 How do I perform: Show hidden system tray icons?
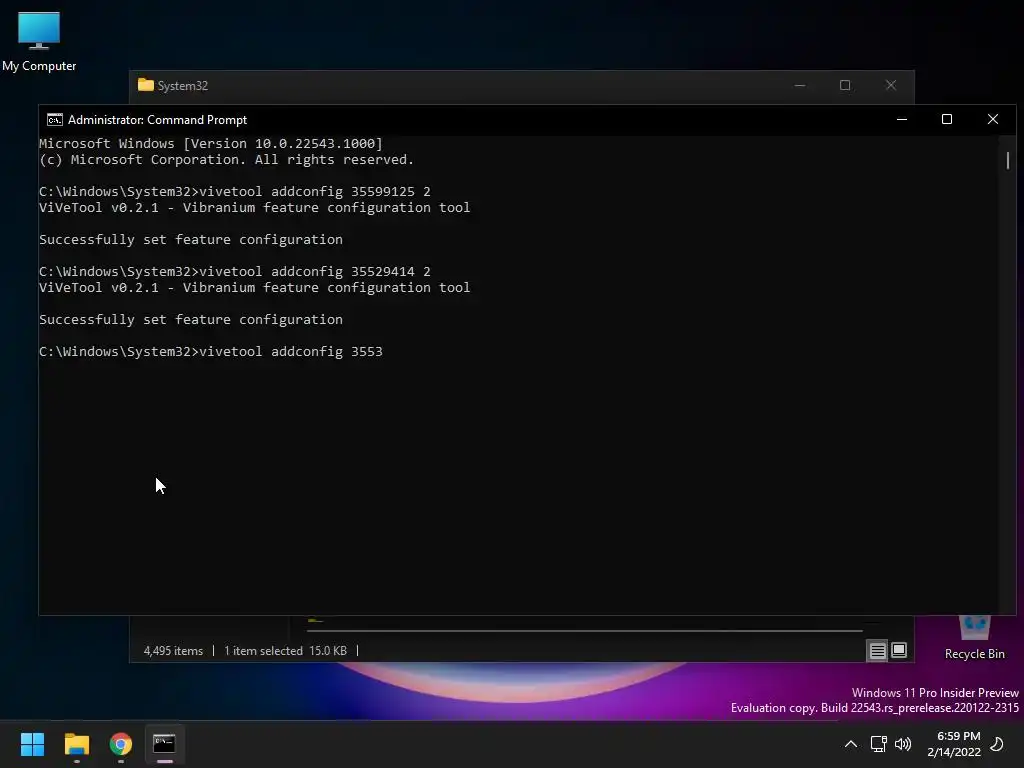(850, 744)
